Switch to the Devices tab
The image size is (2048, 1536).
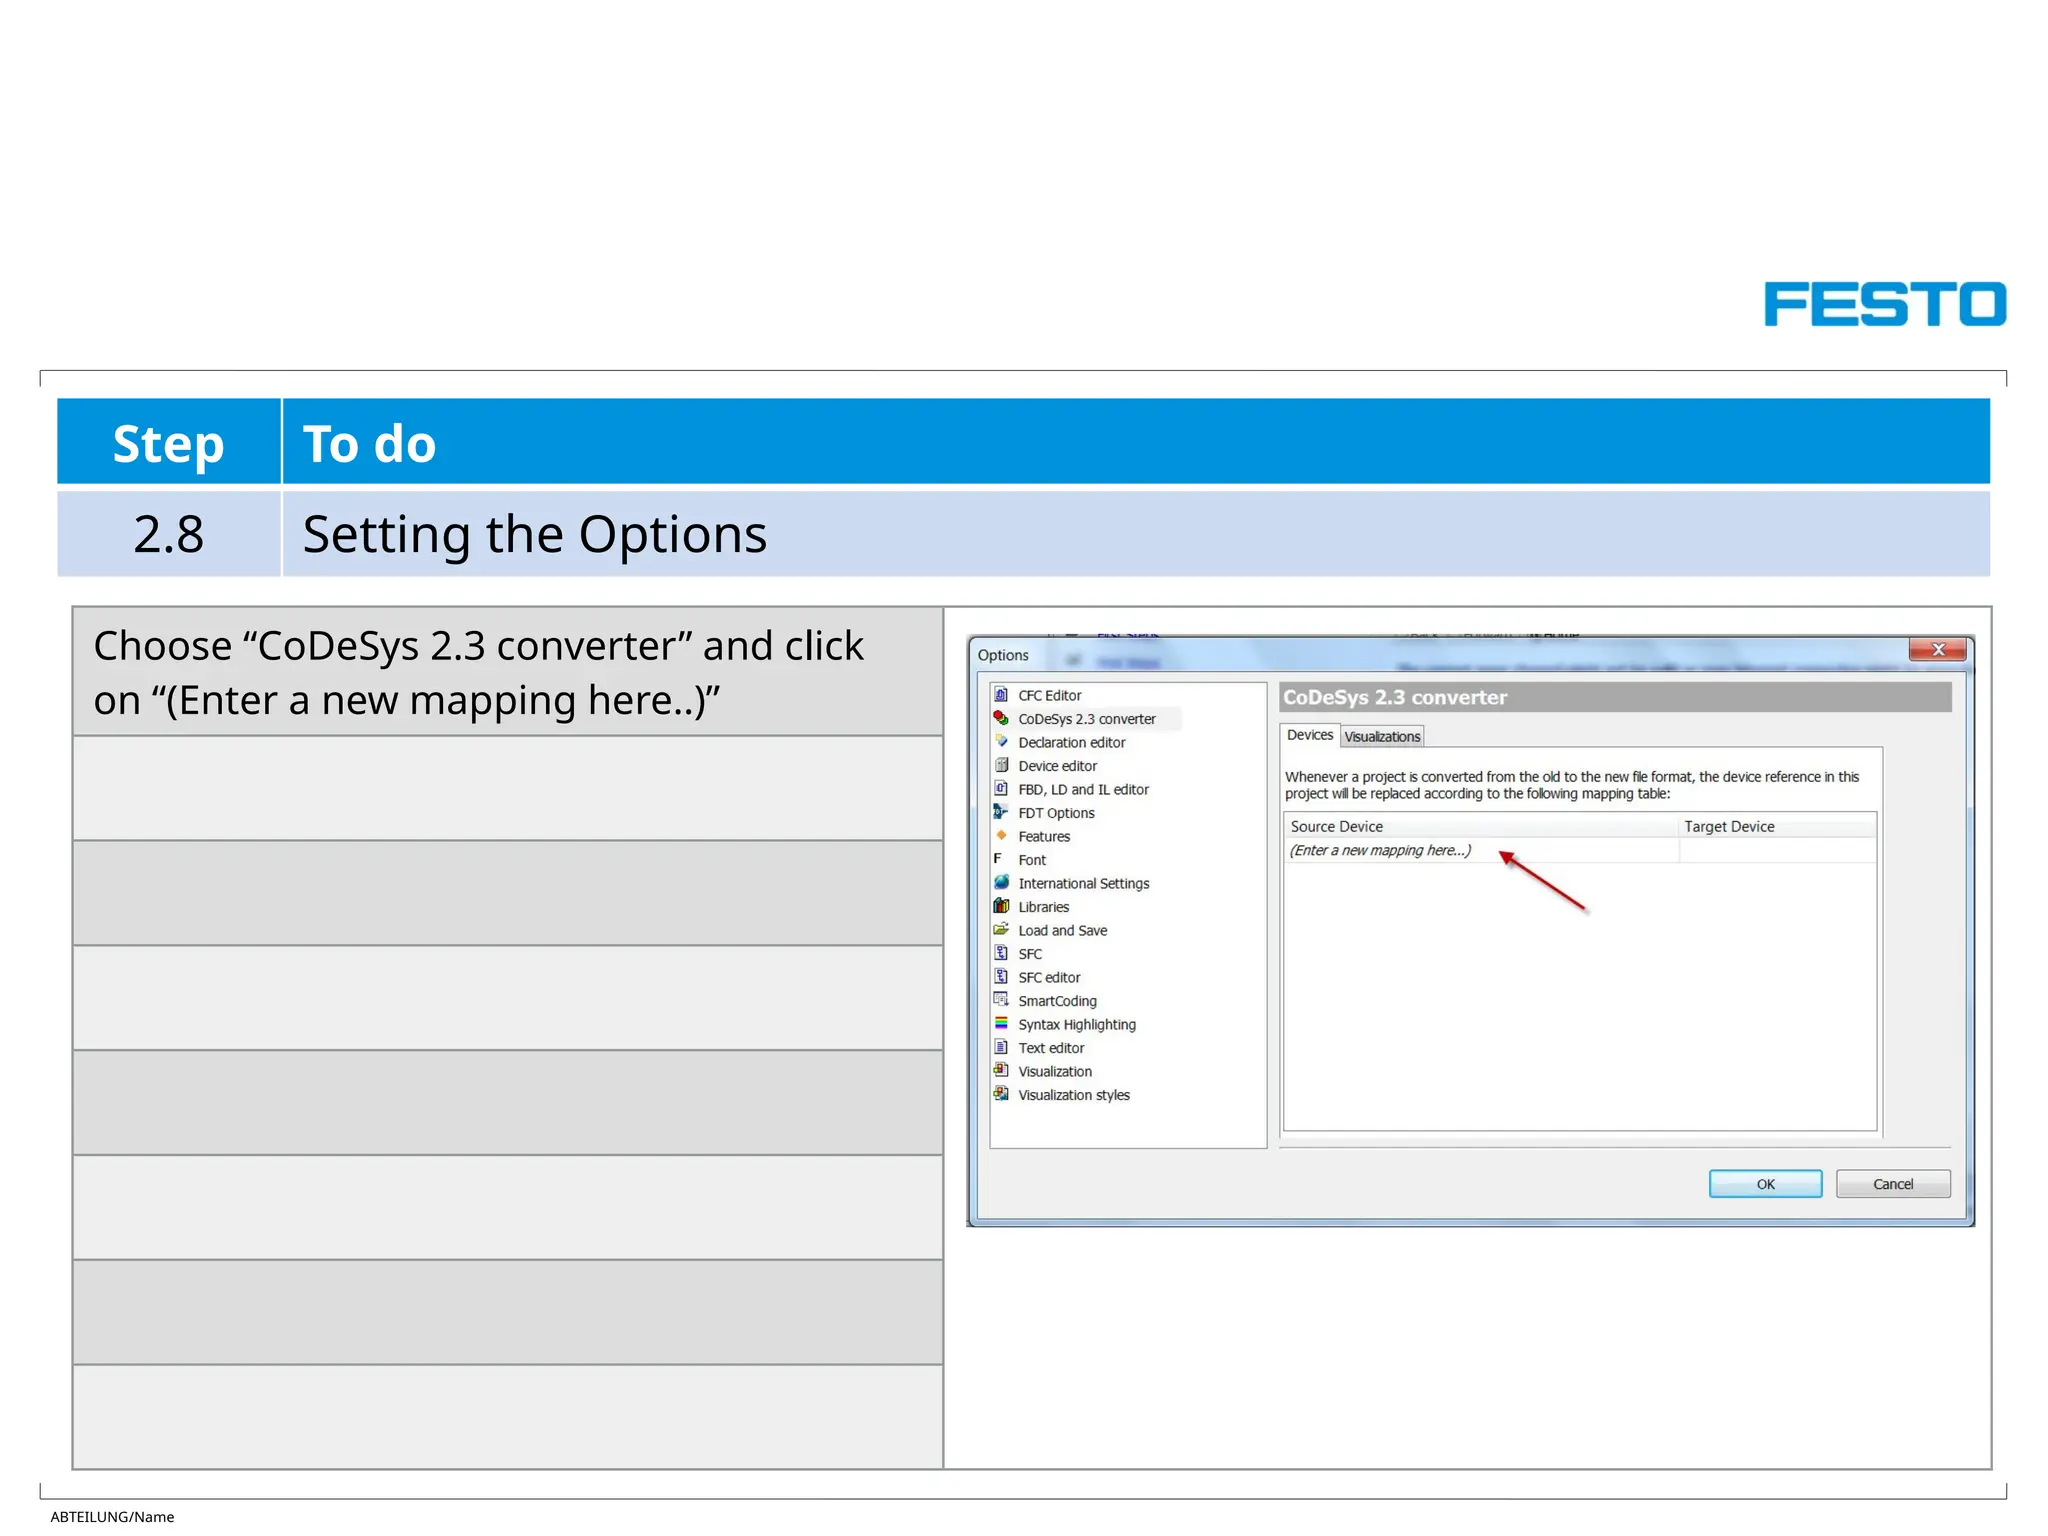pyautogui.click(x=1309, y=735)
